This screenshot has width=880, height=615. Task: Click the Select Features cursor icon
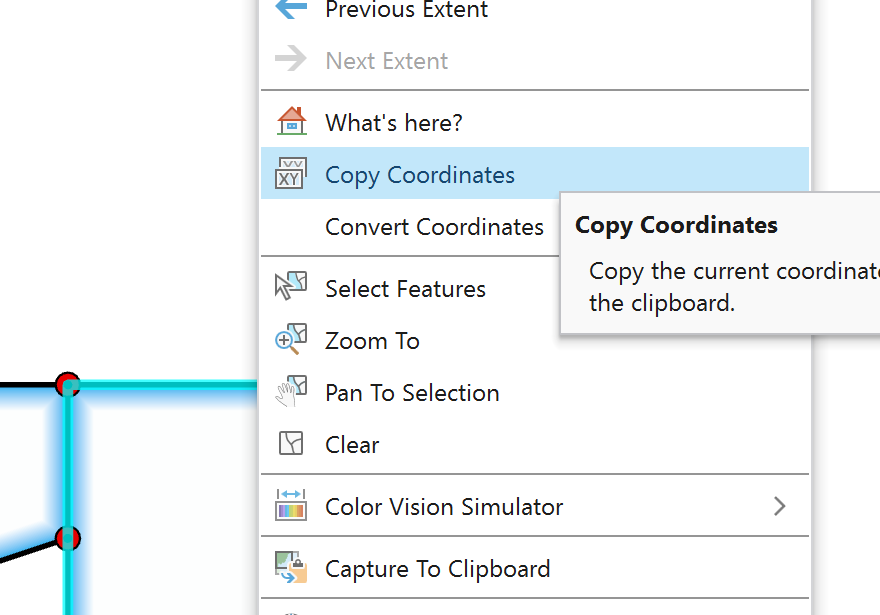[291, 288]
